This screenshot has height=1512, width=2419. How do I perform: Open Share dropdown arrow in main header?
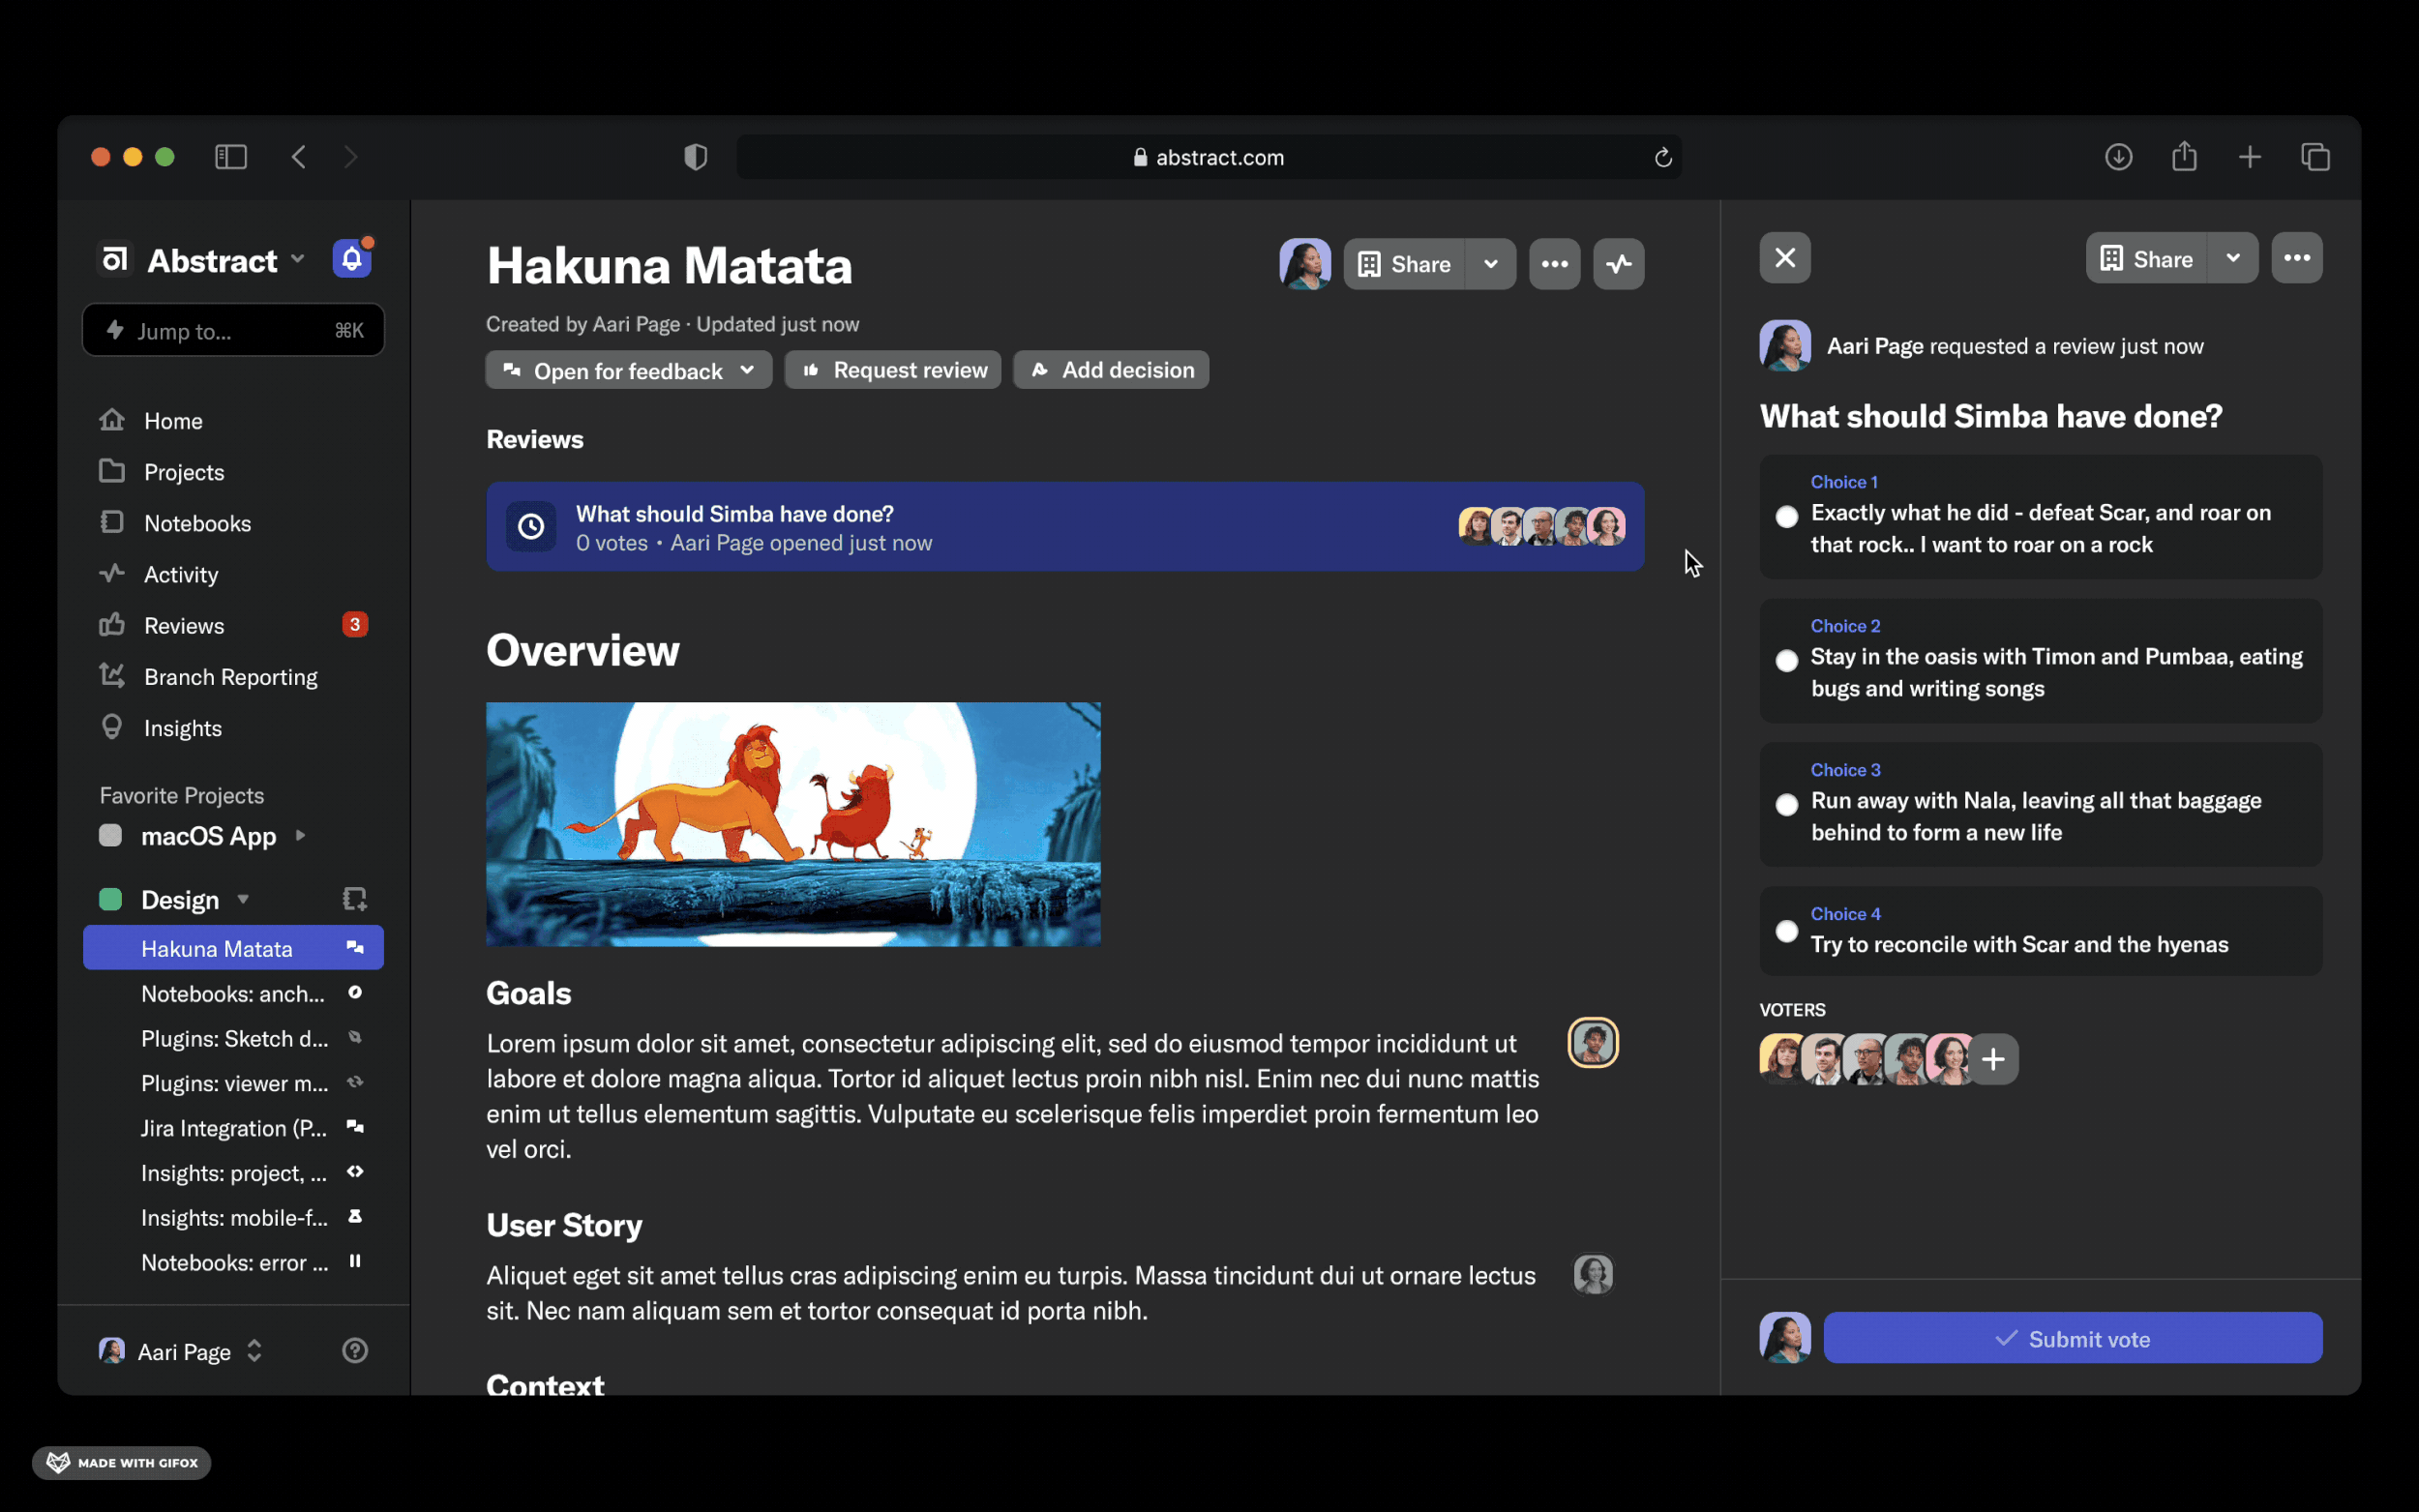(x=1490, y=264)
